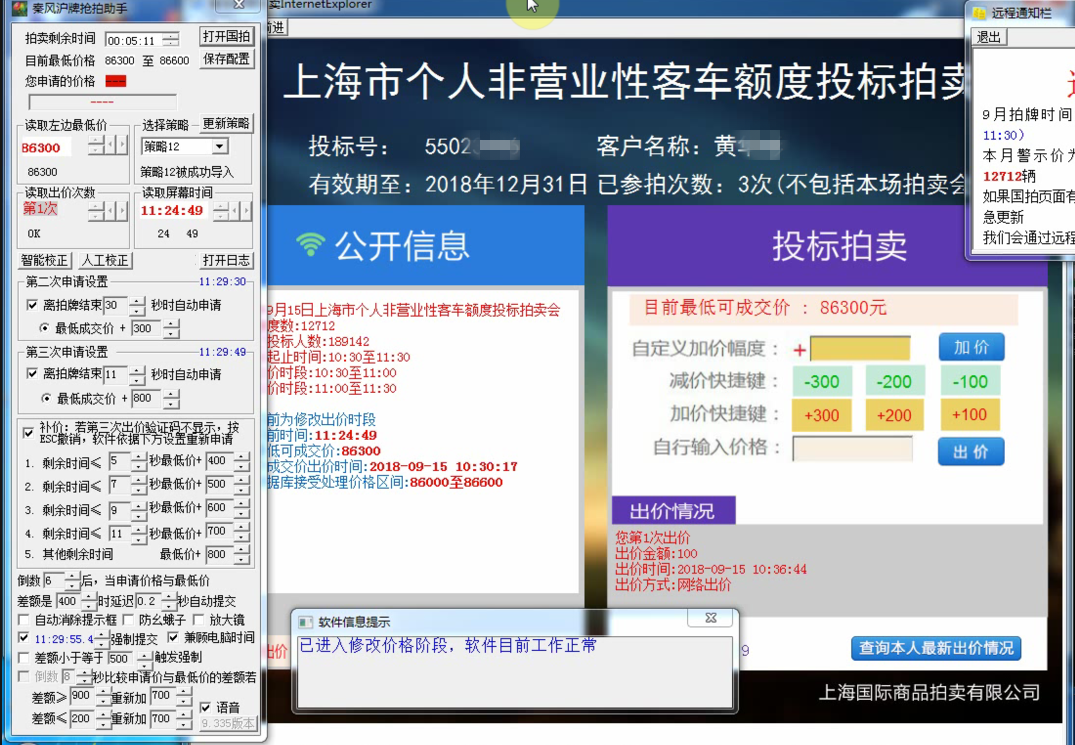
Task: Enable 防幺蛾子 checkbox
Action: pyautogui.click(x=128, y=620)
